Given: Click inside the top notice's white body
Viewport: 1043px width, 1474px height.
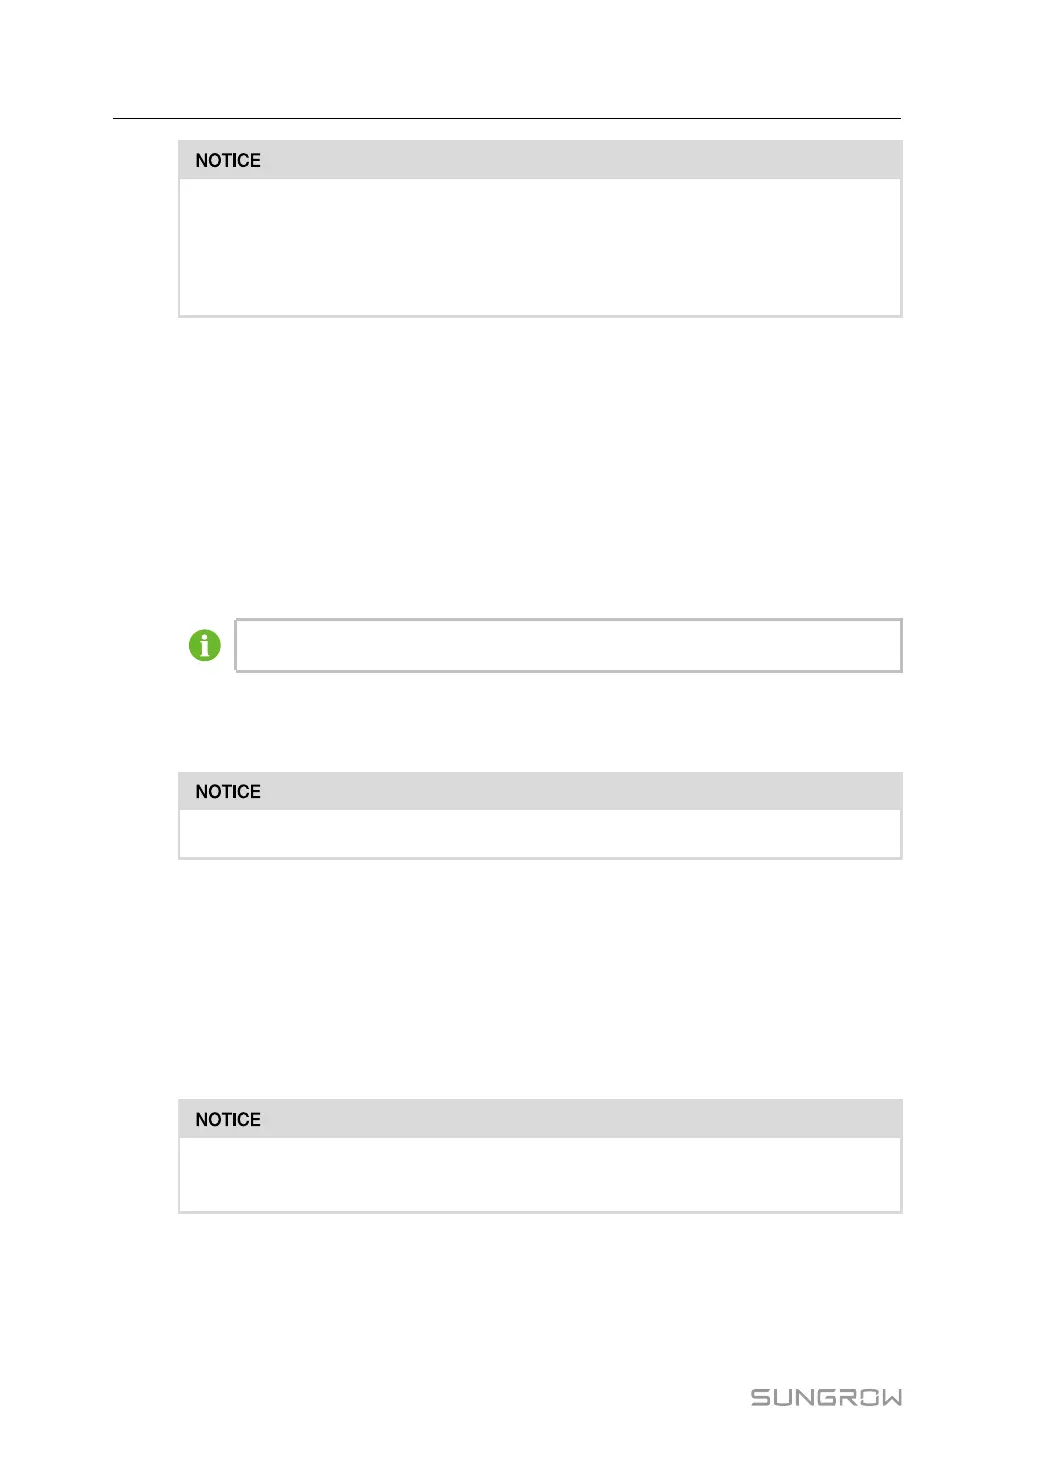Looking at the screenshot, I should pyautogui.click(x=540, y=247).
